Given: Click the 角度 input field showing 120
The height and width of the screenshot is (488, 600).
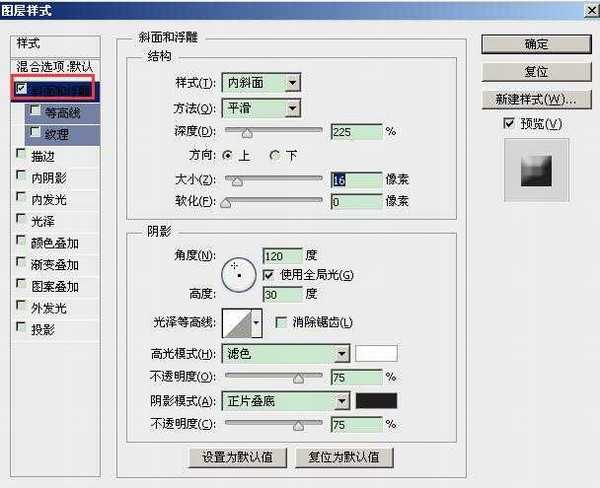Looking at the screenshot, I should (282, 256).
